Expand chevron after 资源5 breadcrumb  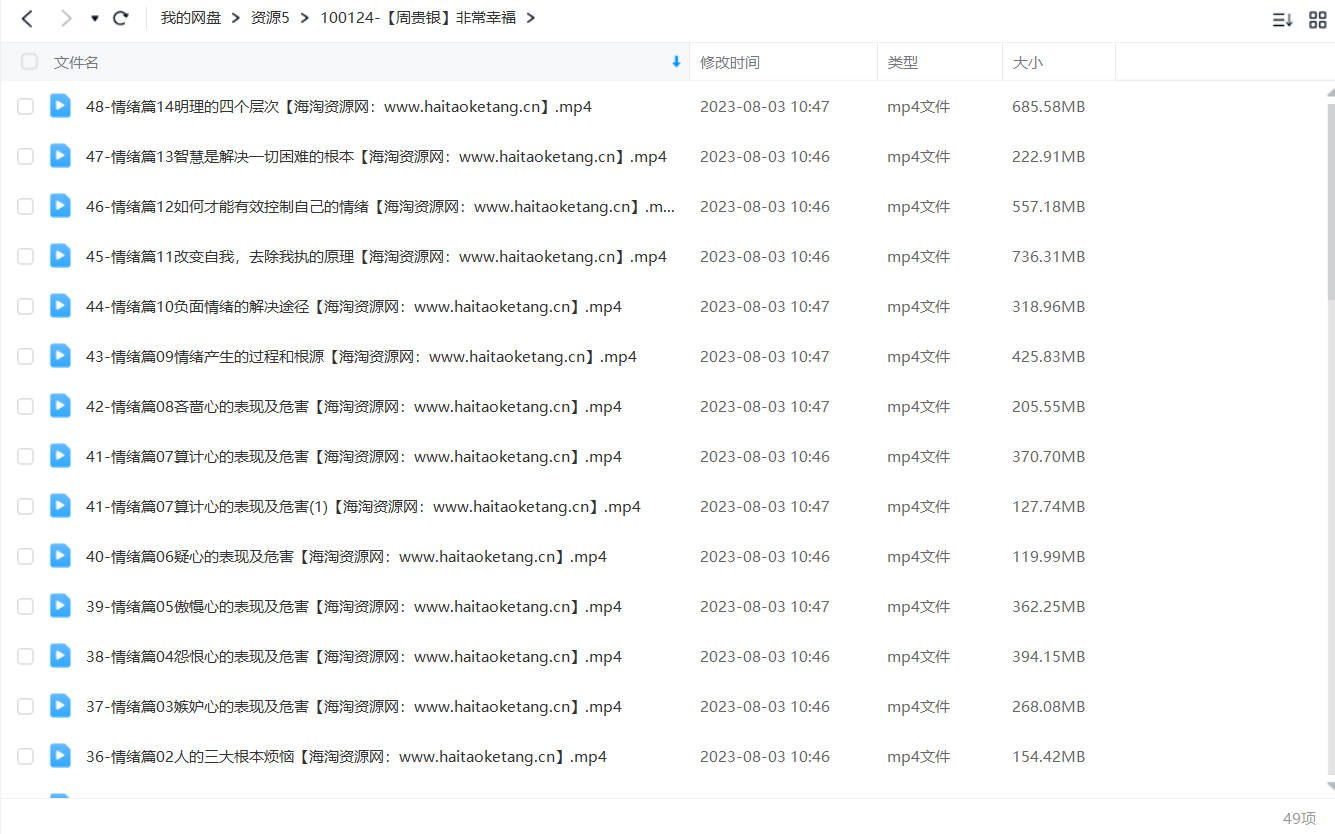304,17
